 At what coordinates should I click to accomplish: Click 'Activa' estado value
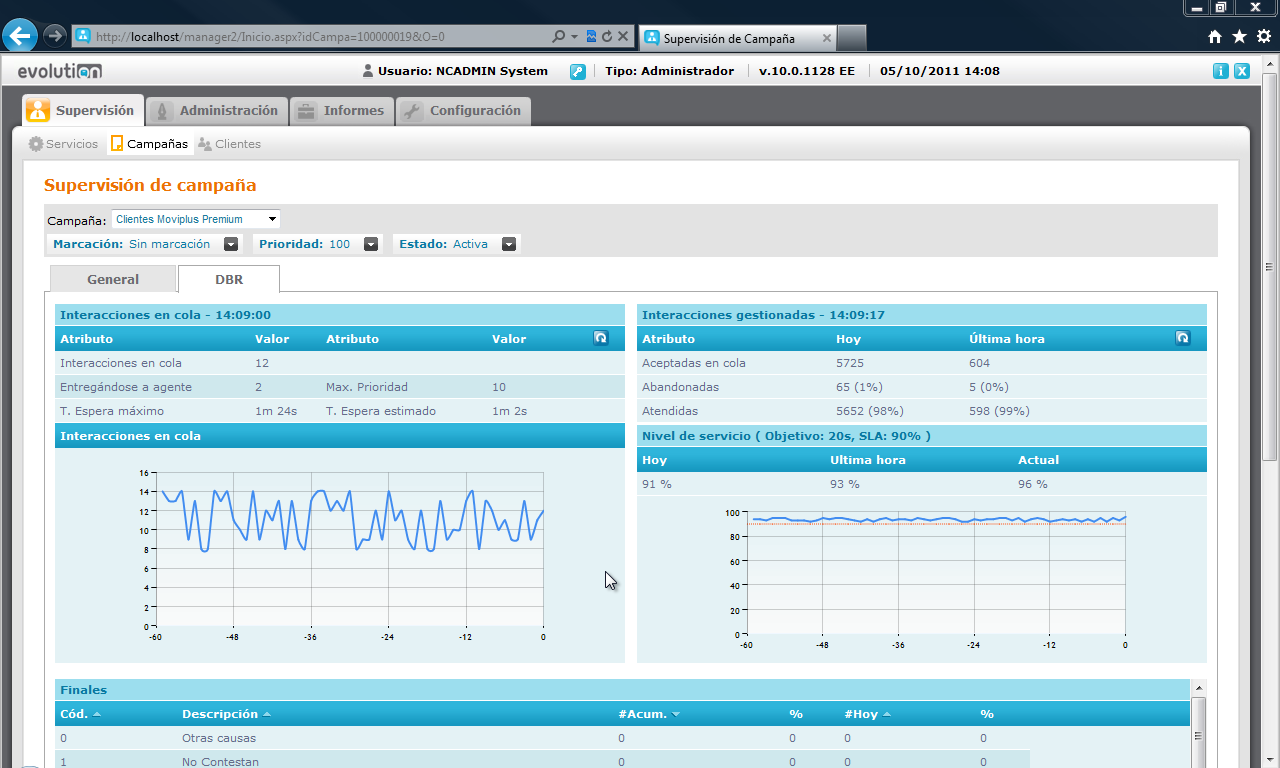click(x=470, y=244)
